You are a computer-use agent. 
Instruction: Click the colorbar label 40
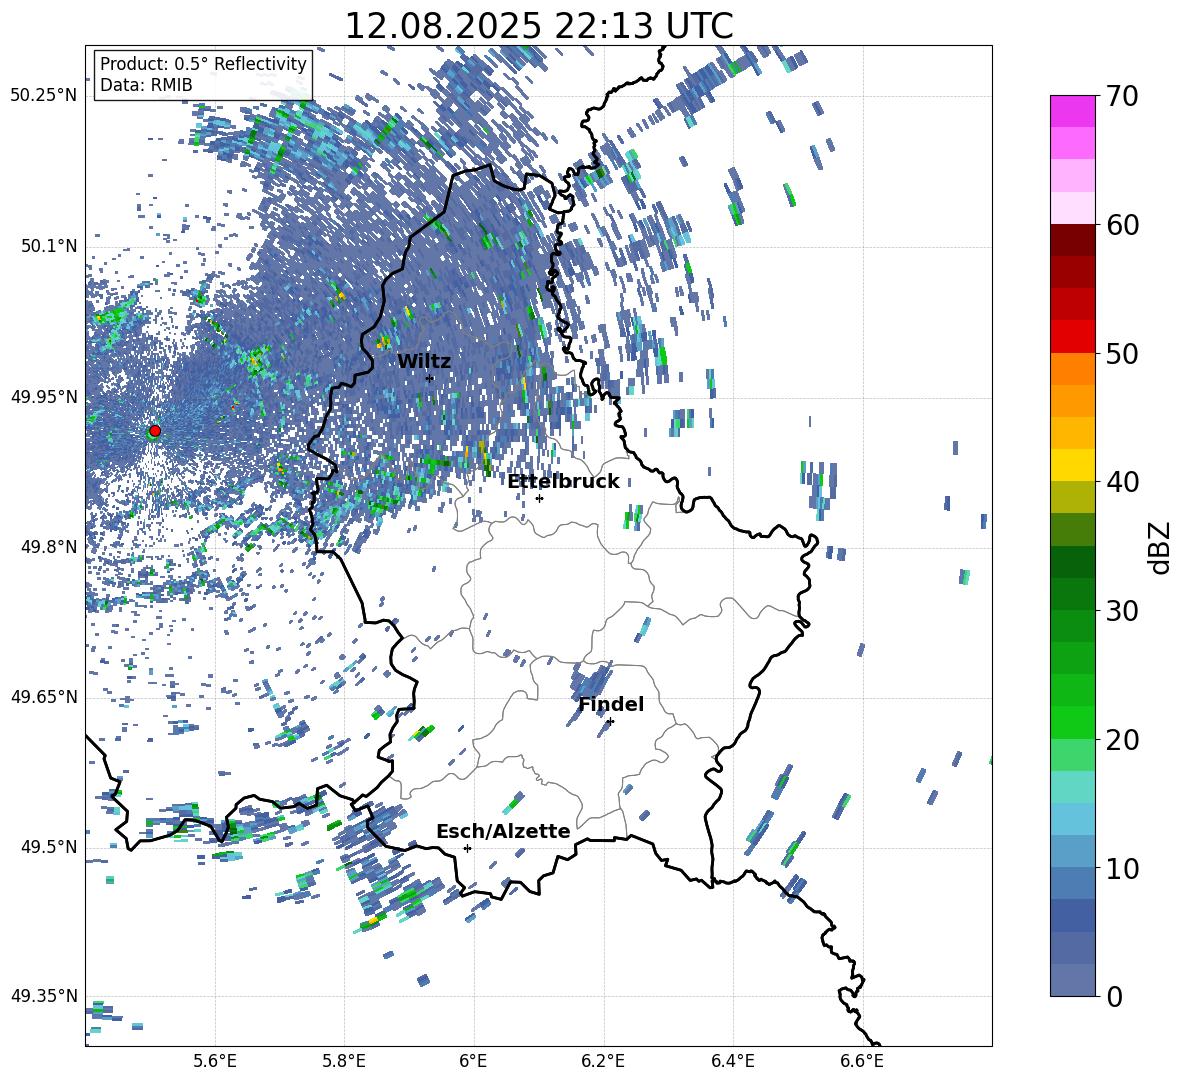point(1122,482)
